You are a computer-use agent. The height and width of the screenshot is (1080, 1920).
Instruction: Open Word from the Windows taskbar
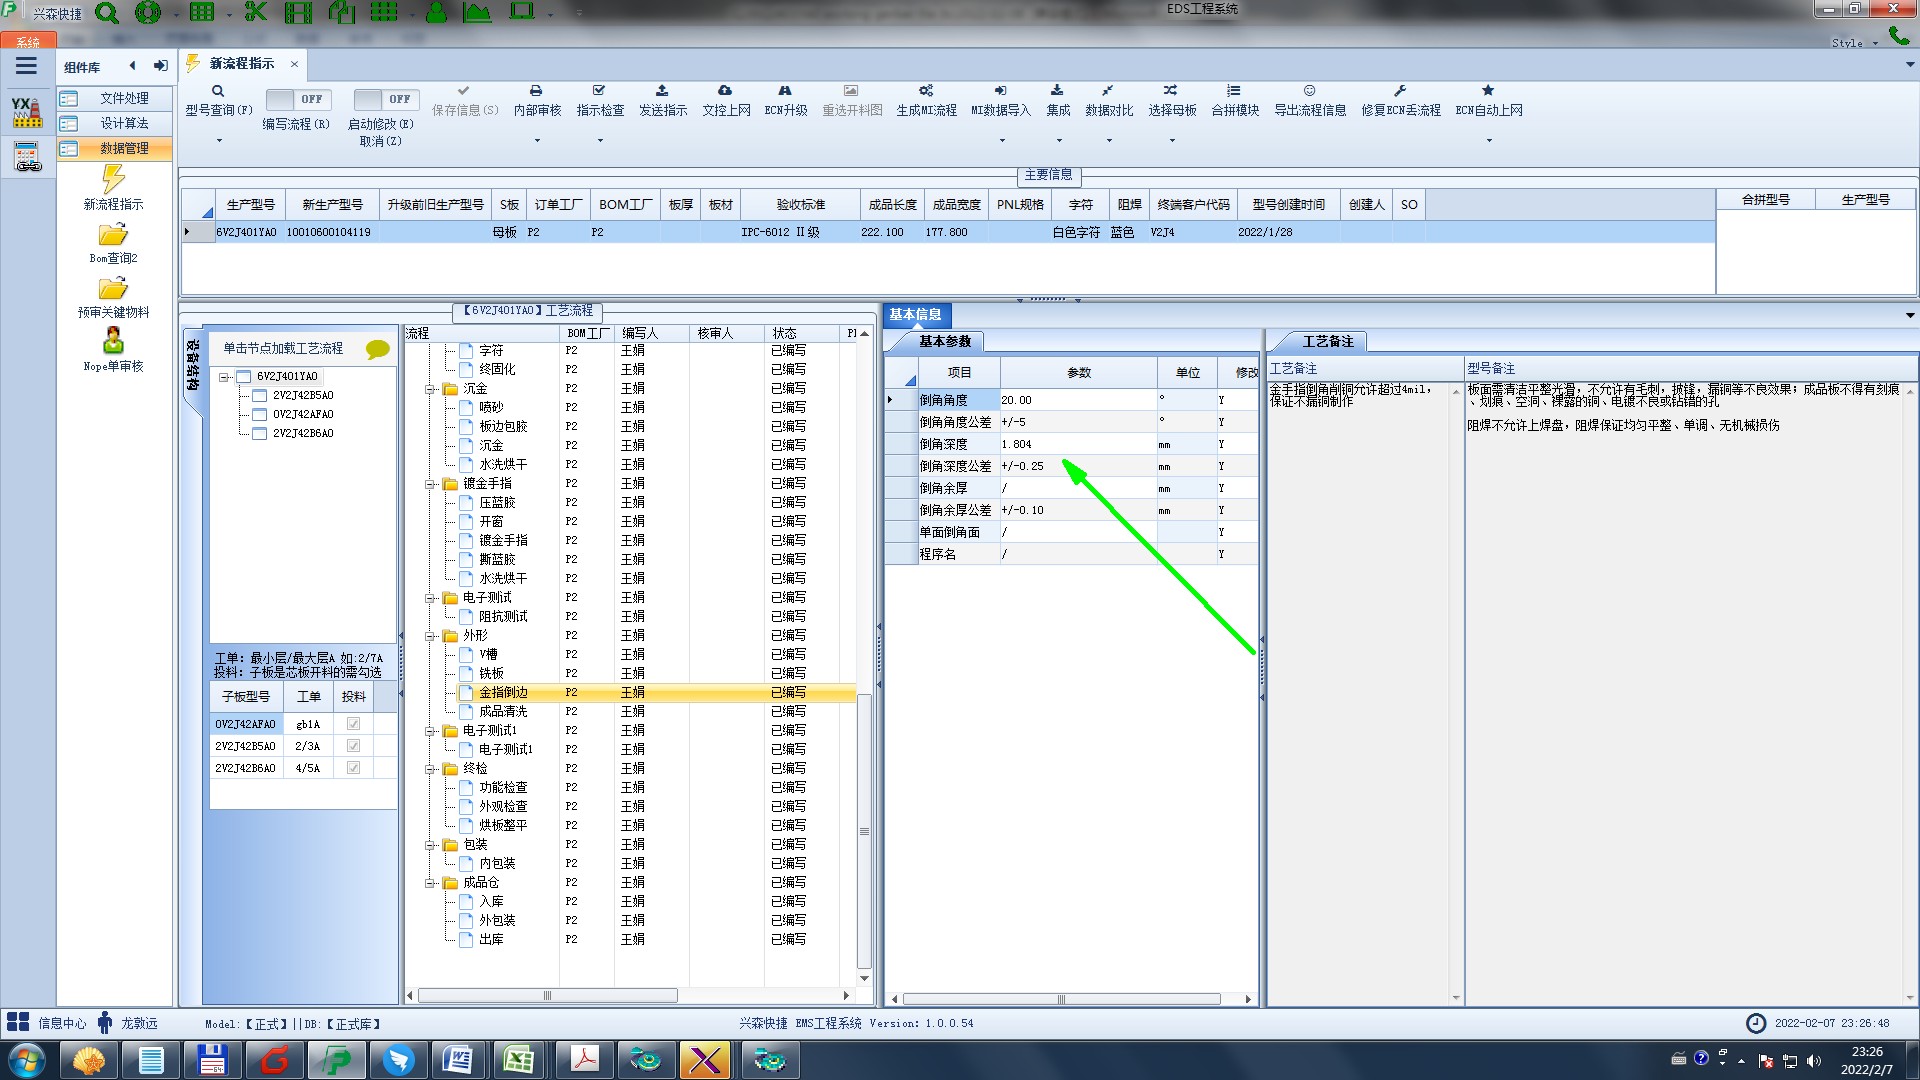pos(456,1060)
